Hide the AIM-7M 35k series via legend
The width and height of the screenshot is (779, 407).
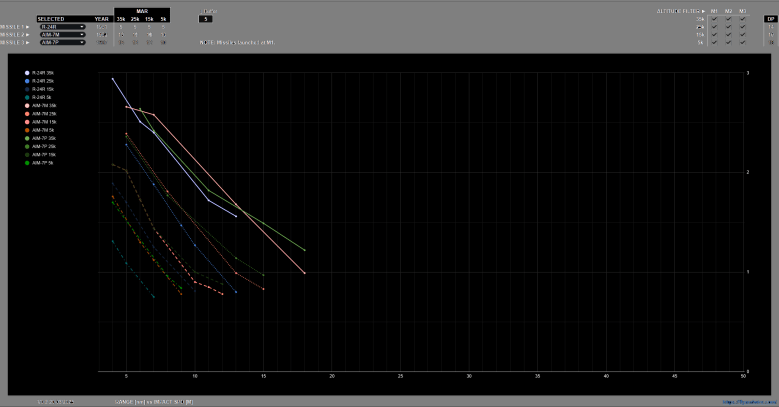tap(28, 105)
